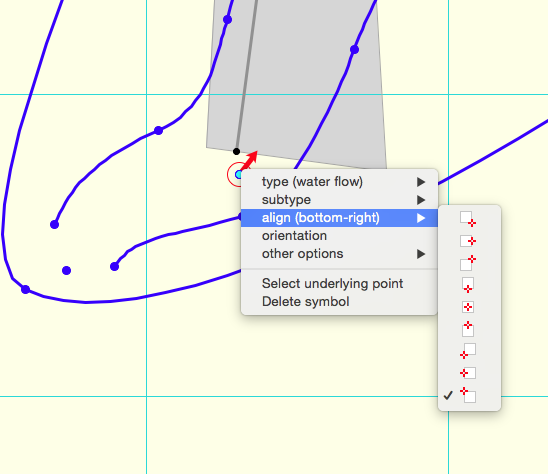The image size is (548, 474).
Task: Choose top-left align icon (cross at square's bottom-right corner)
Action: 468,219
